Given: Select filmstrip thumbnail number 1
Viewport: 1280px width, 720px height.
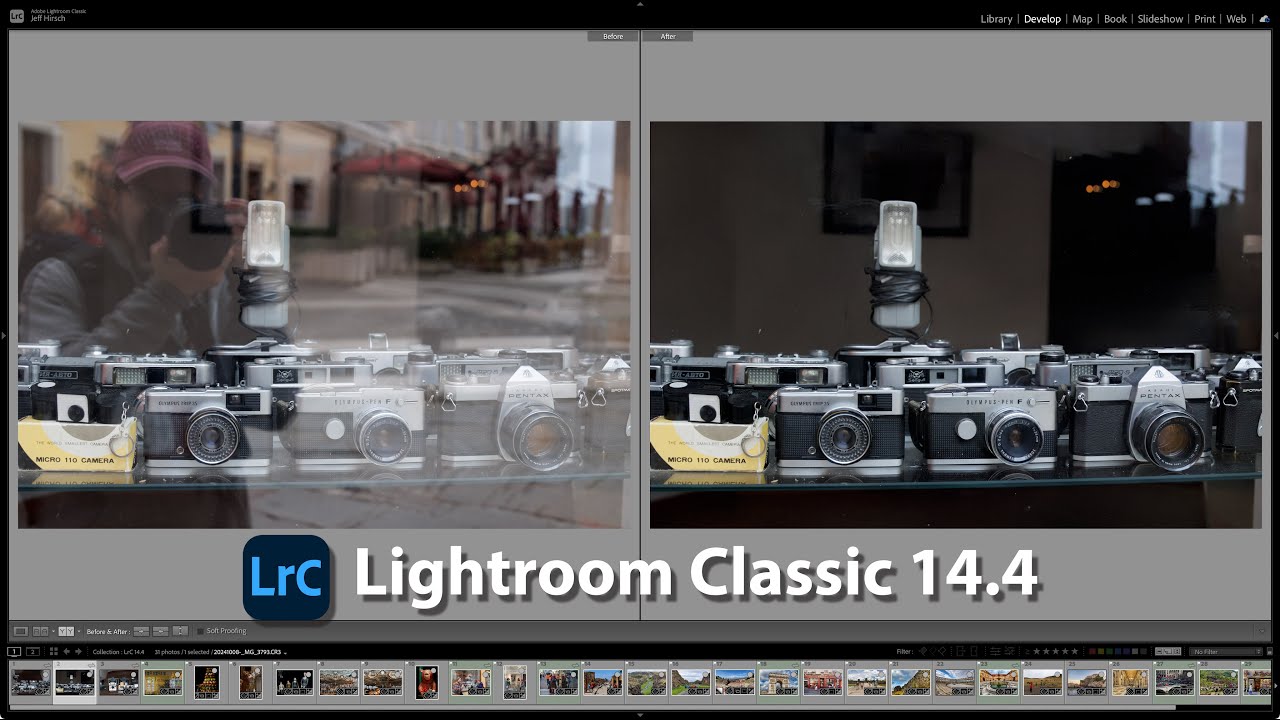Looking at the screenshot, I should (30, 682).
